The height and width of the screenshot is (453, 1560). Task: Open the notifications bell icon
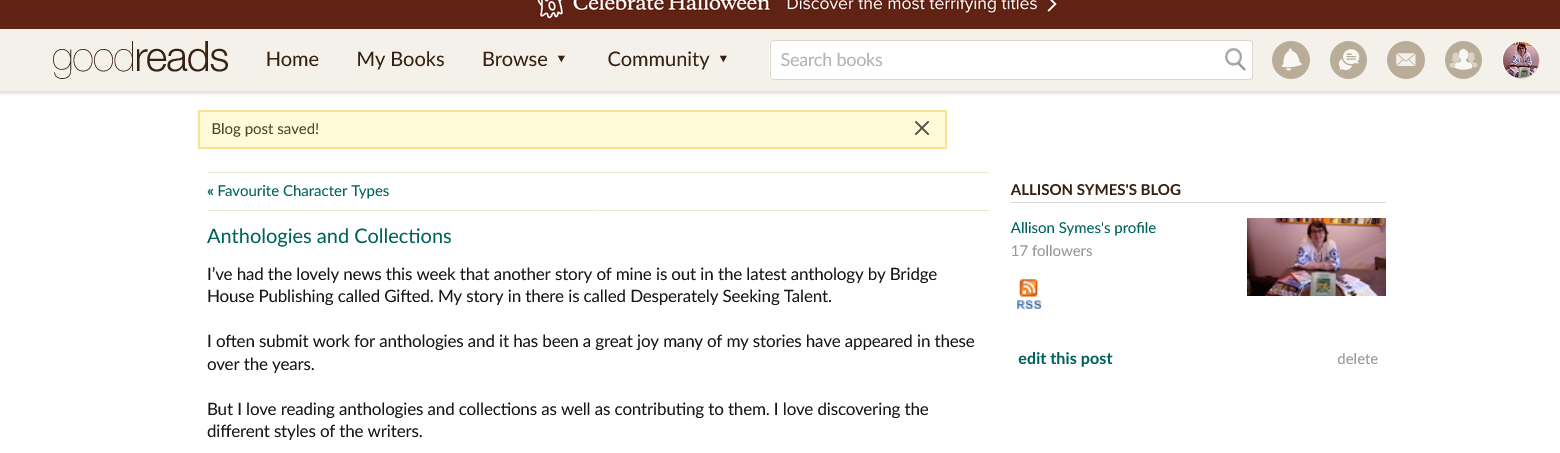(1290, 60)
